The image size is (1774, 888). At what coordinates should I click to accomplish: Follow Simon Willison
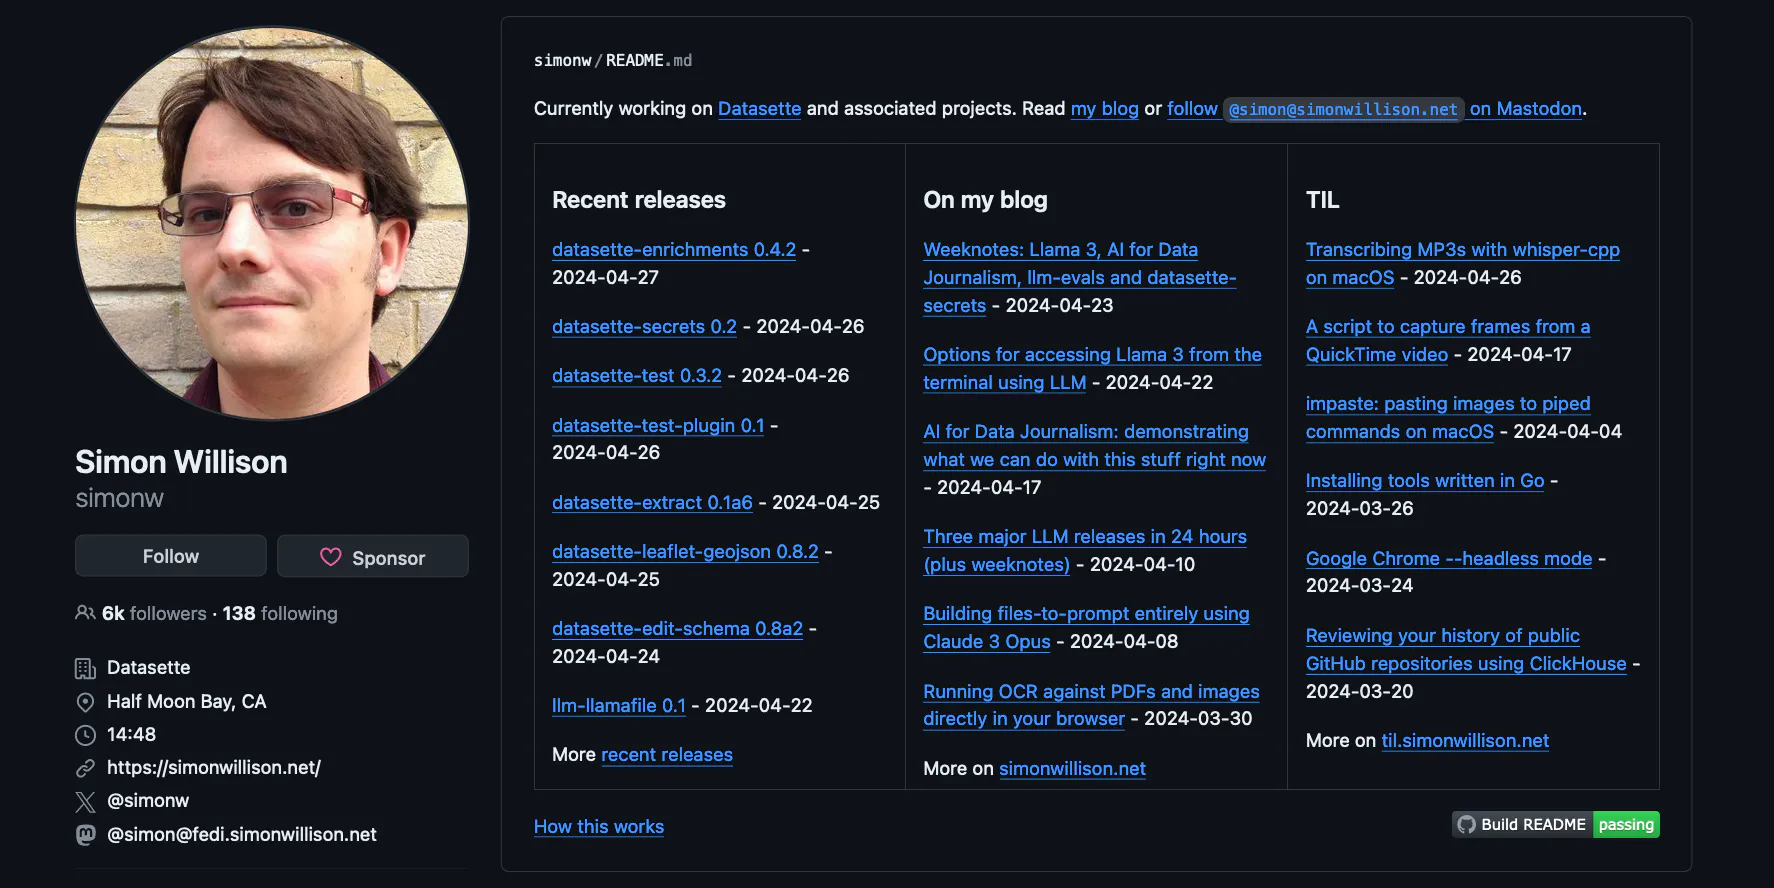point(171,556)
